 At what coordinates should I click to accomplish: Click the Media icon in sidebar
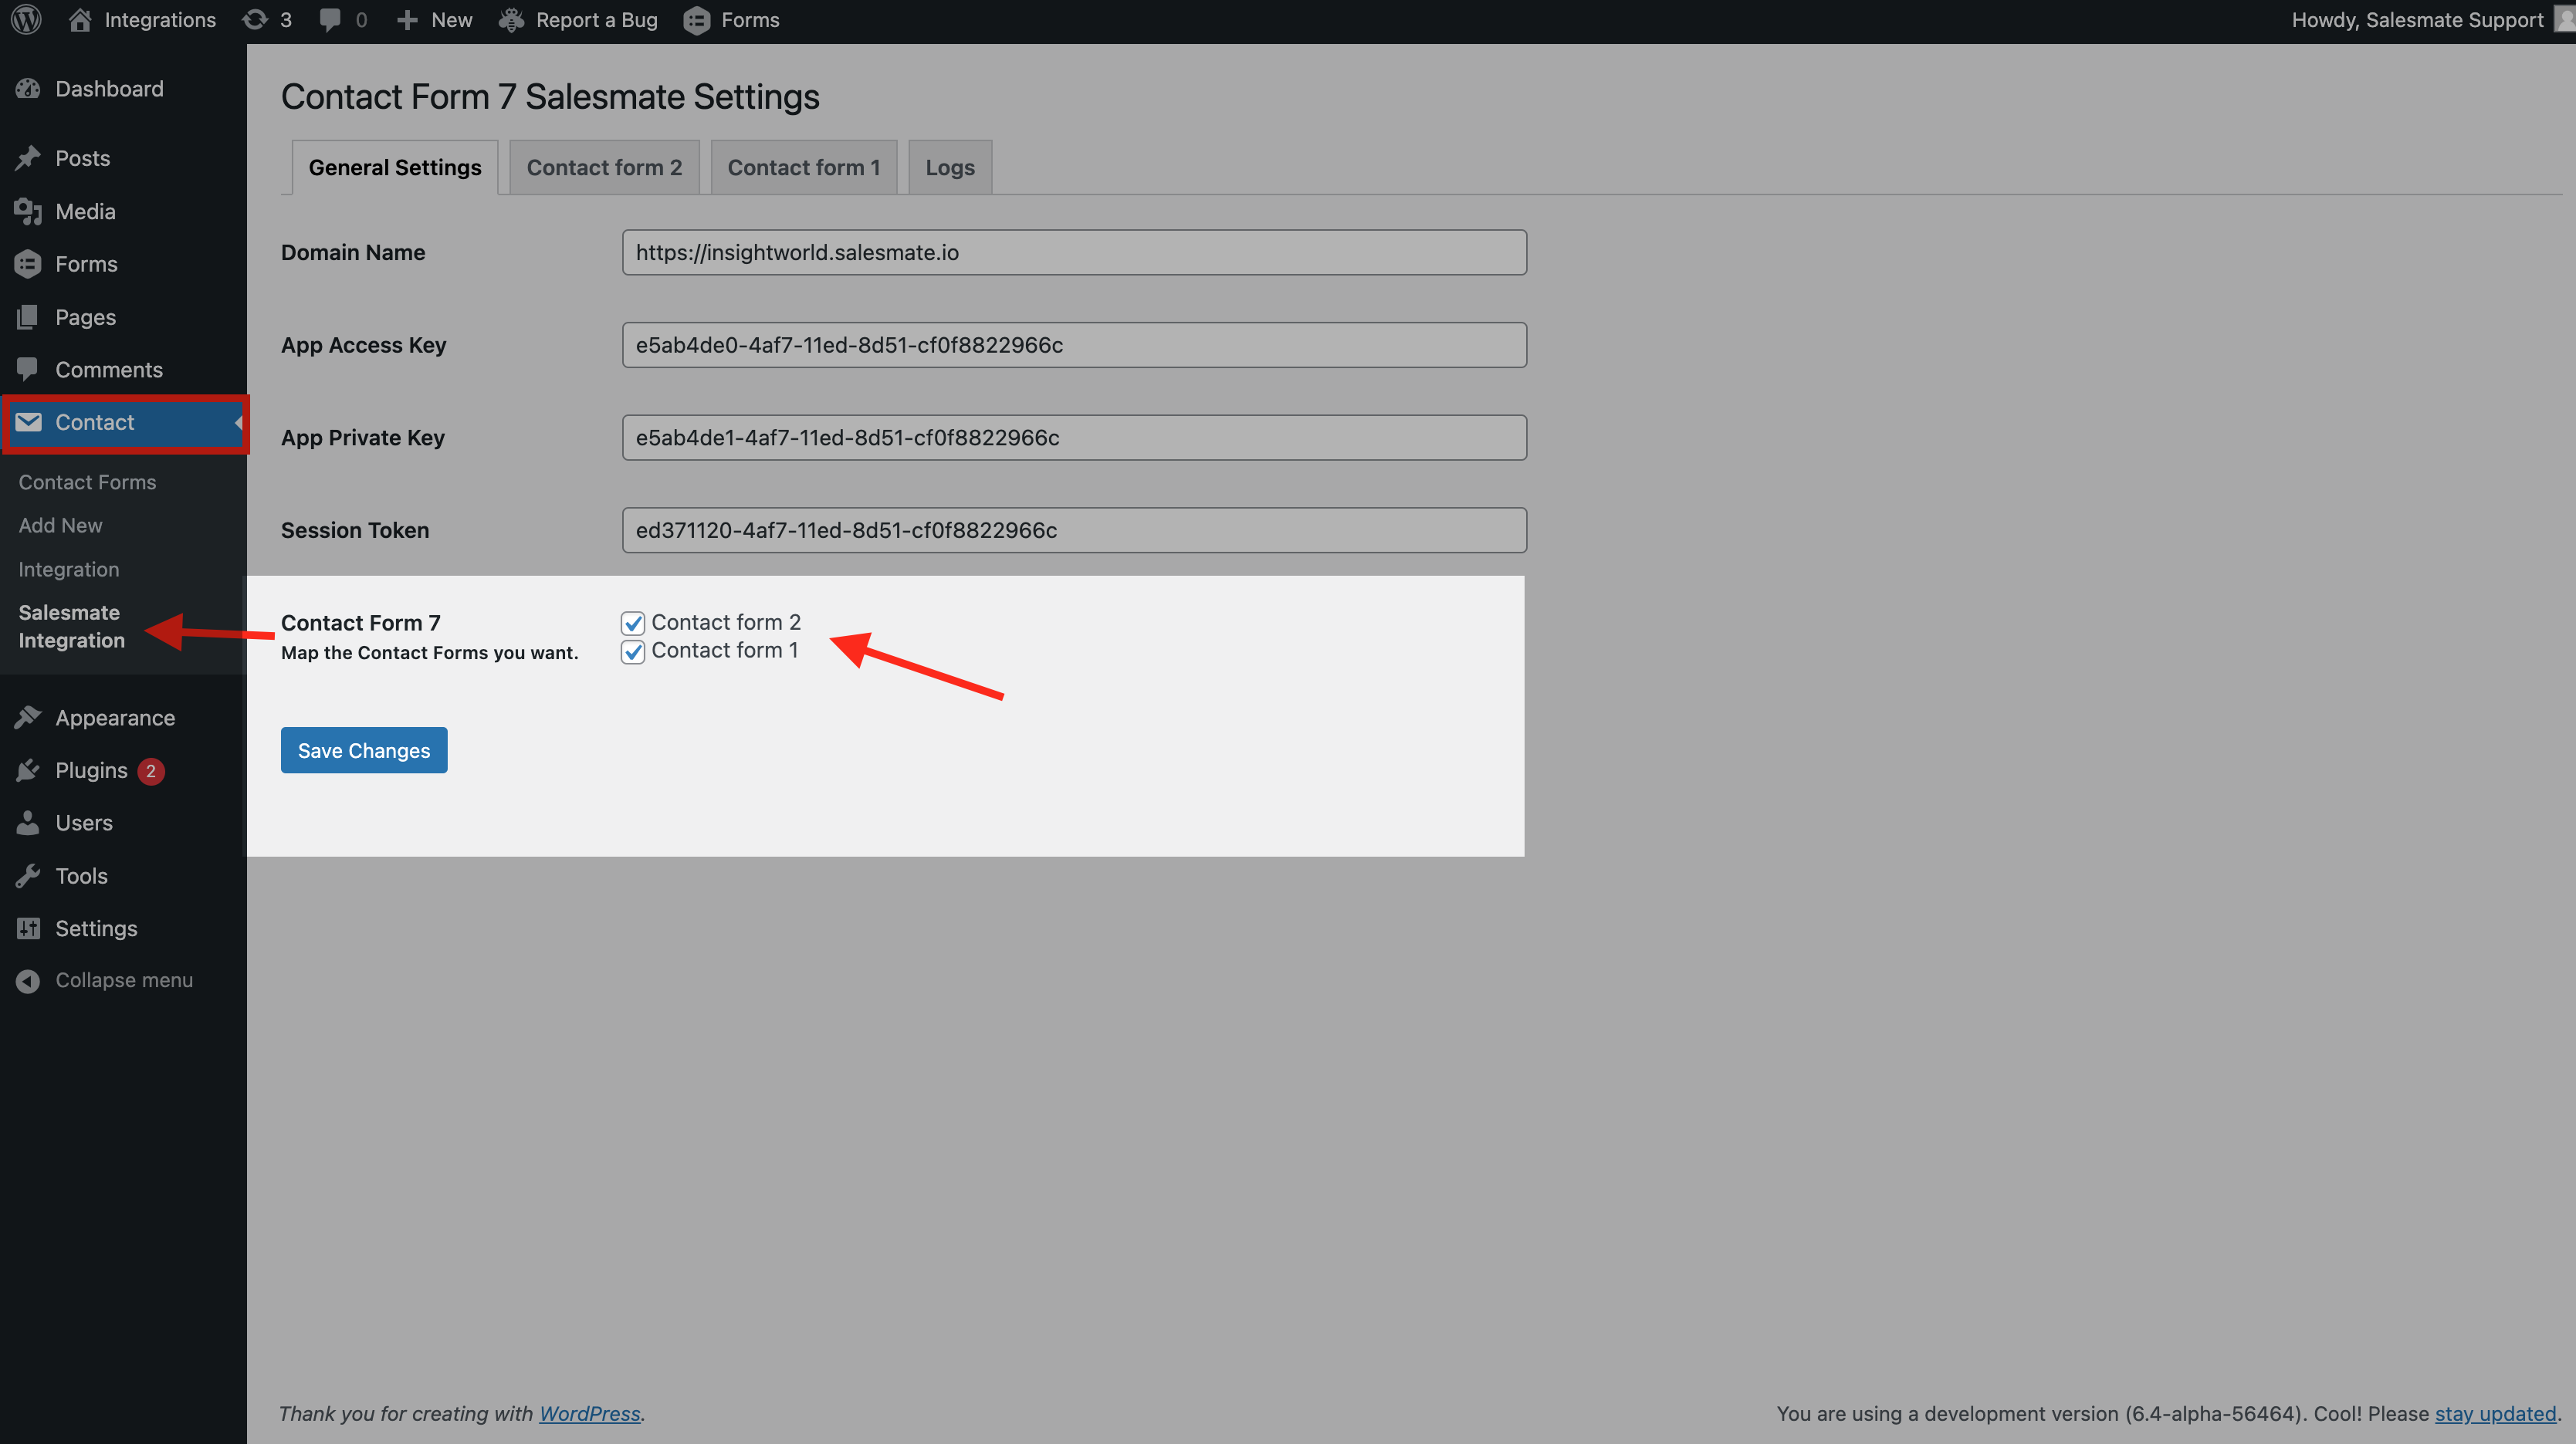(x=28, y=211)
